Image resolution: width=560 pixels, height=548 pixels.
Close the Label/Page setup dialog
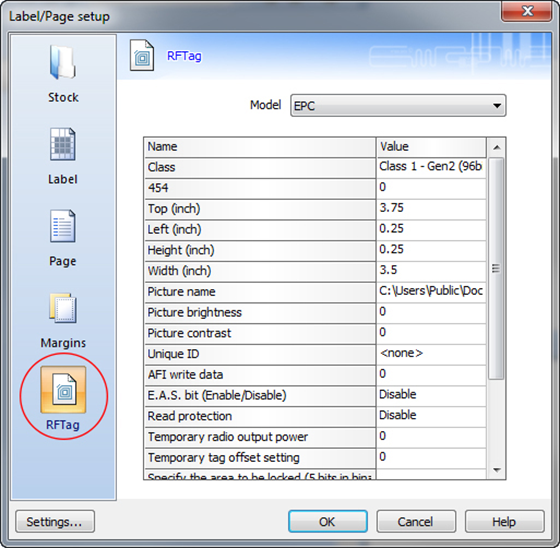pyautogui.click(x=527, y=11)
